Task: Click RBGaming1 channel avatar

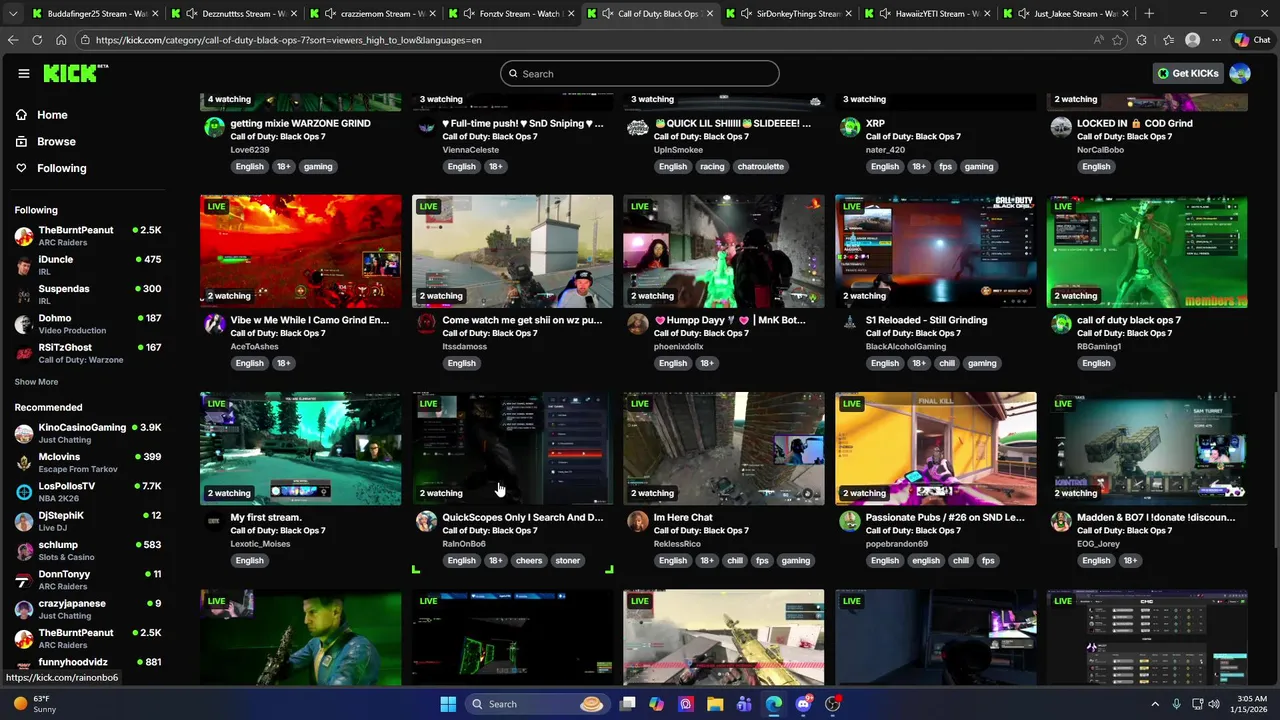Action: [x=1061, y=324]
